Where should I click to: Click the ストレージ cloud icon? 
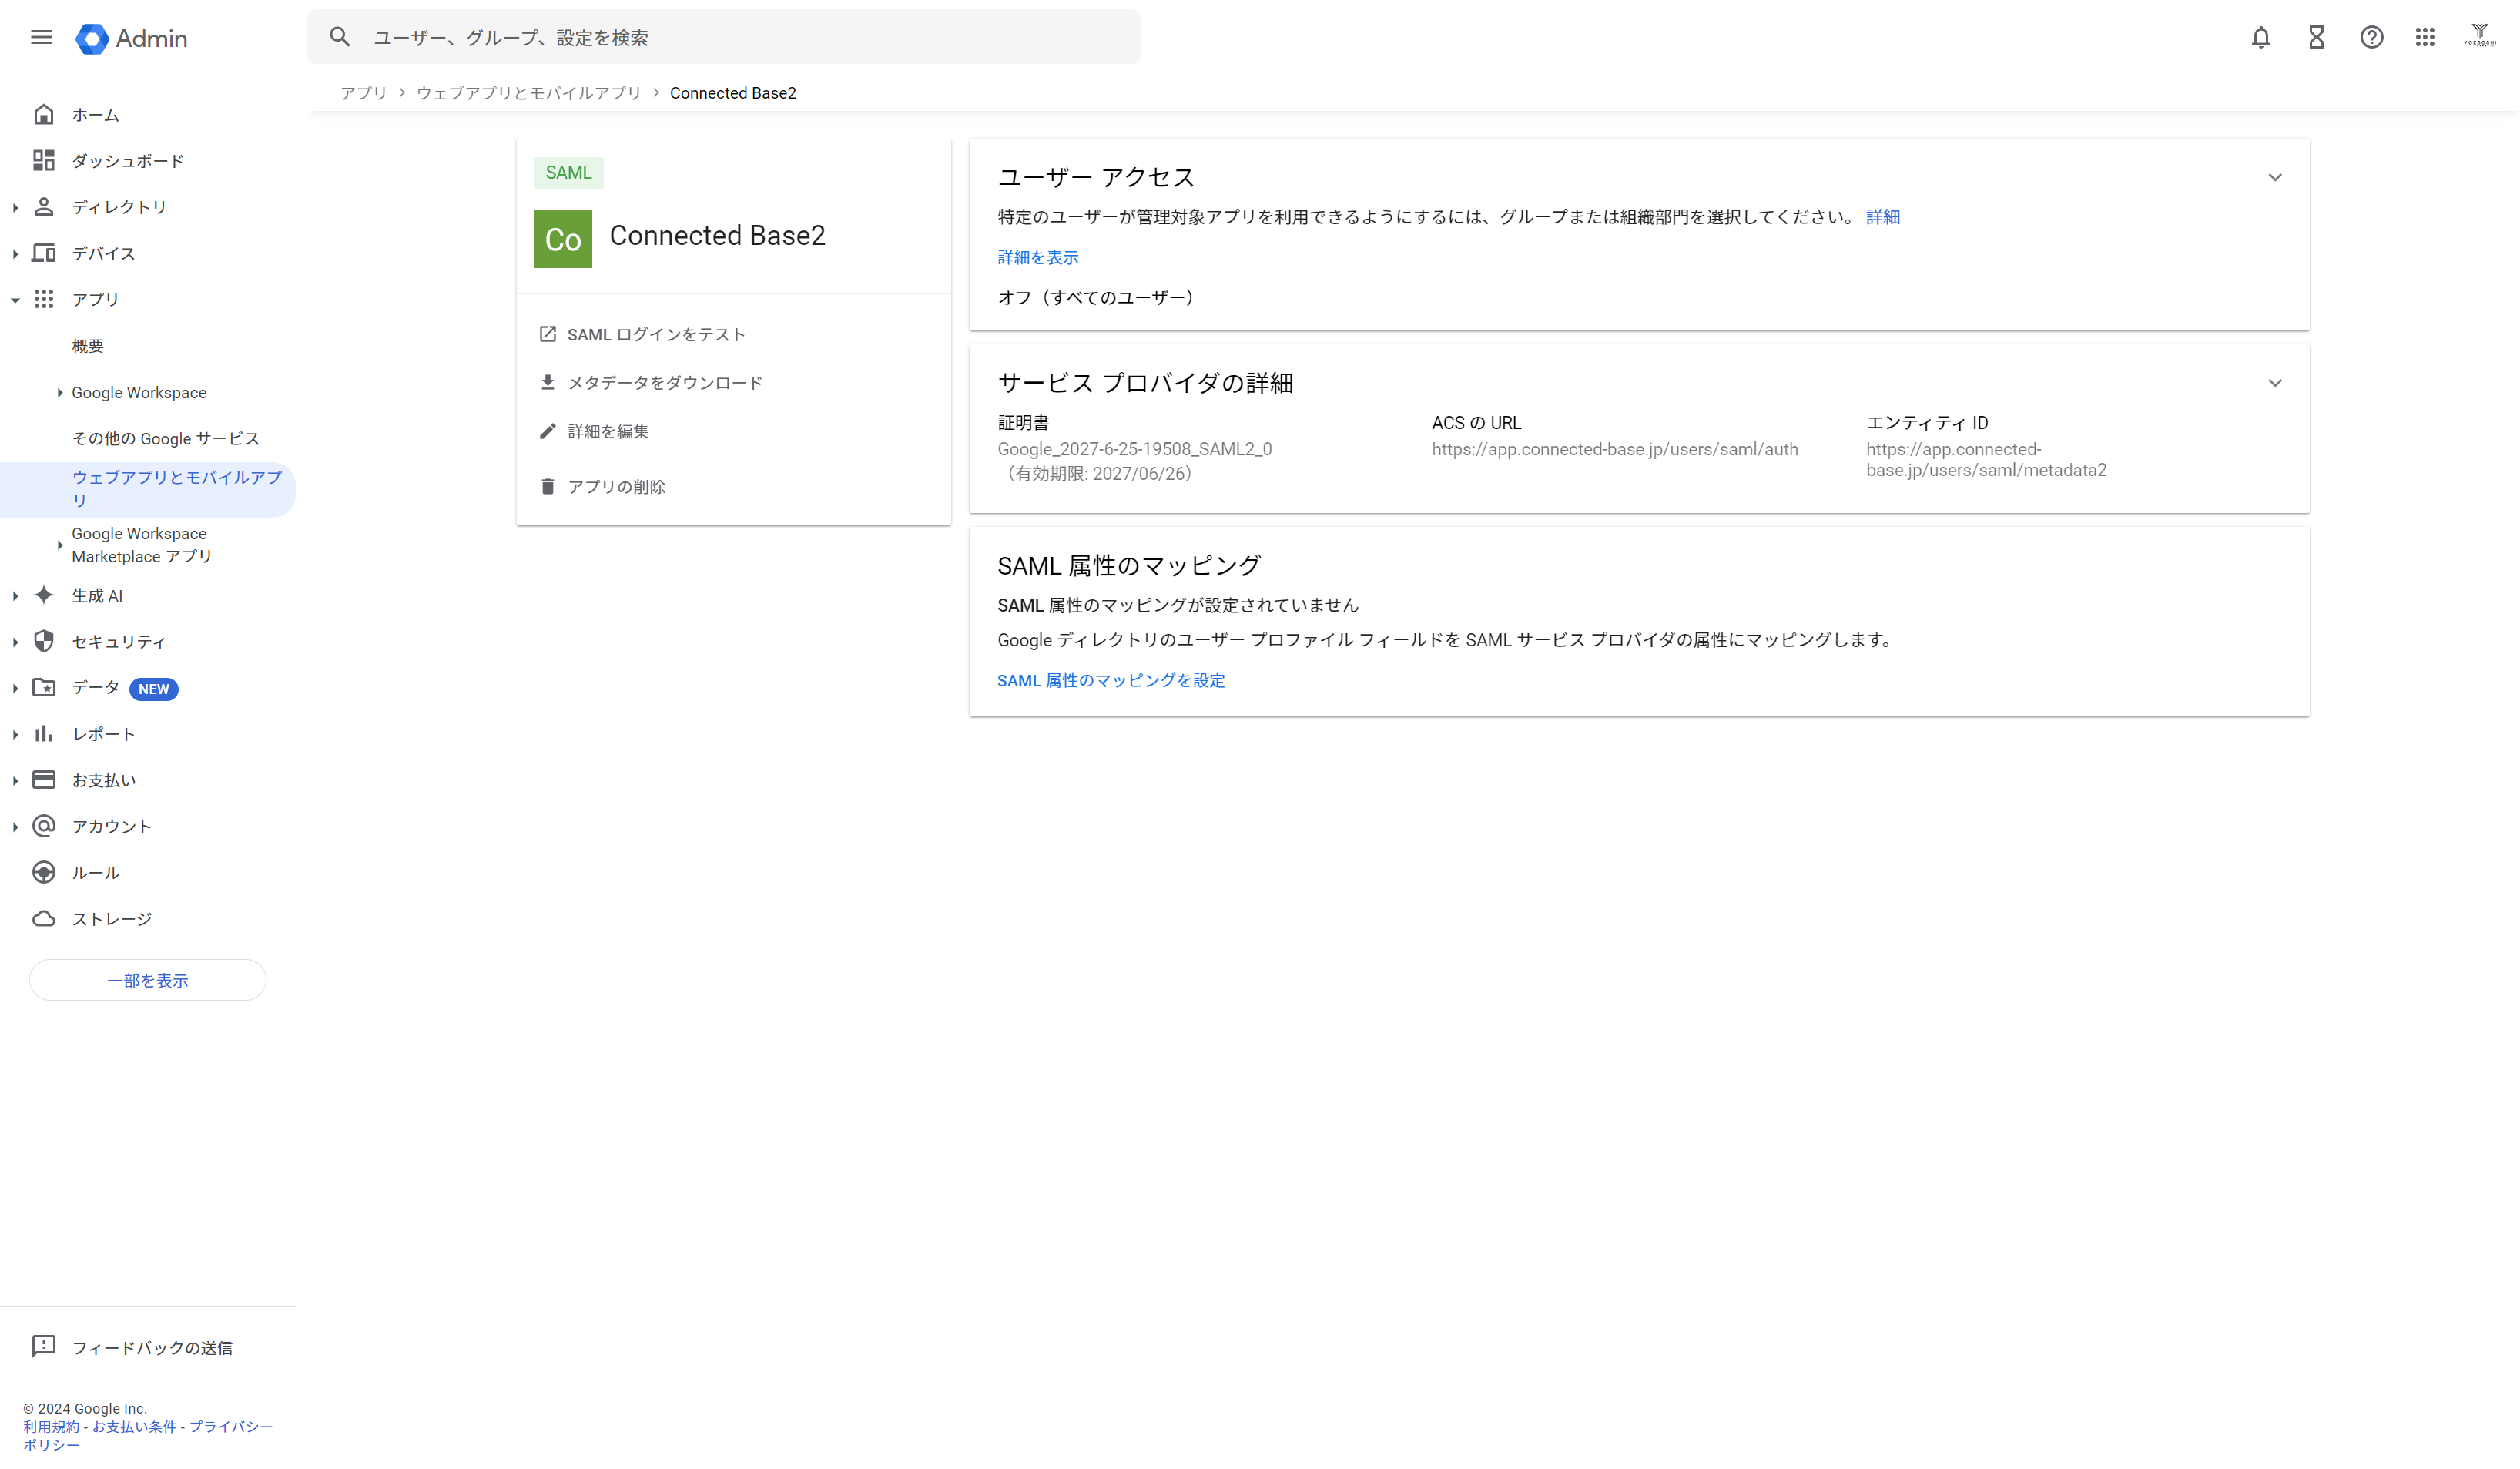point(43,918)
